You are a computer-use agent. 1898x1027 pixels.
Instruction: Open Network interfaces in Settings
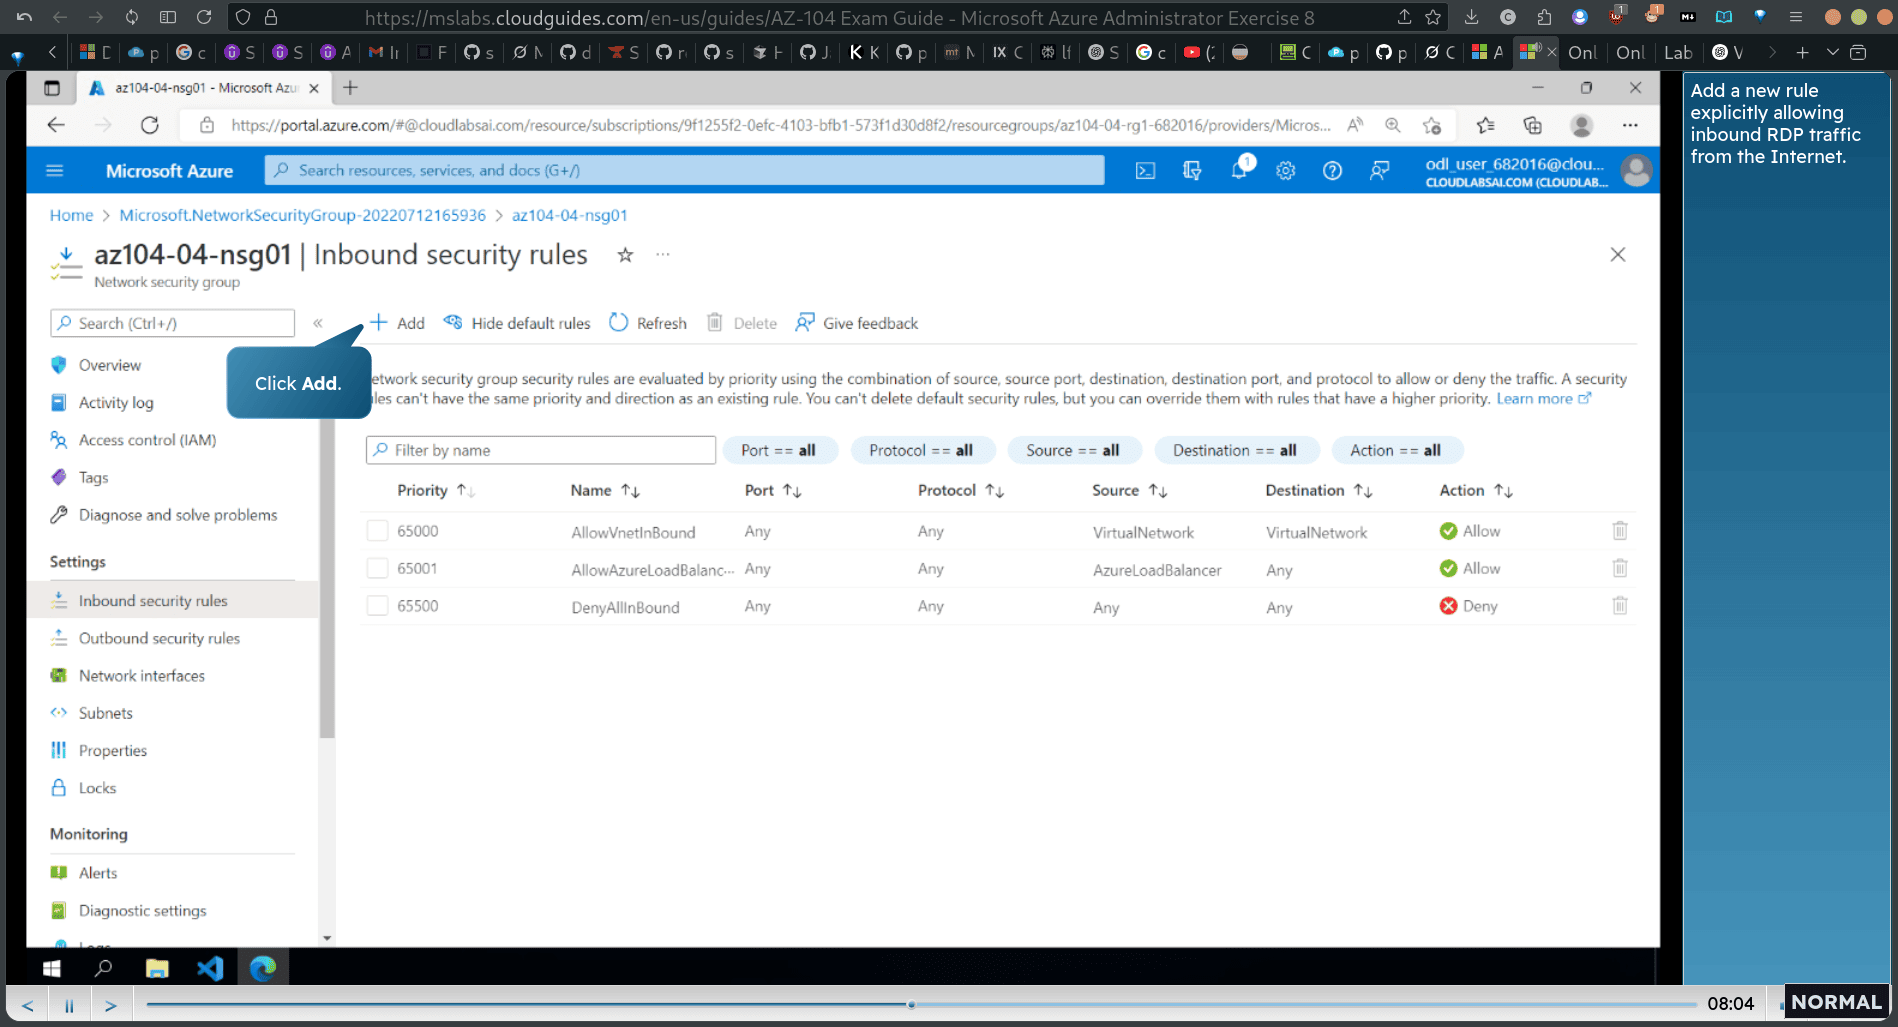coord(142,676)
